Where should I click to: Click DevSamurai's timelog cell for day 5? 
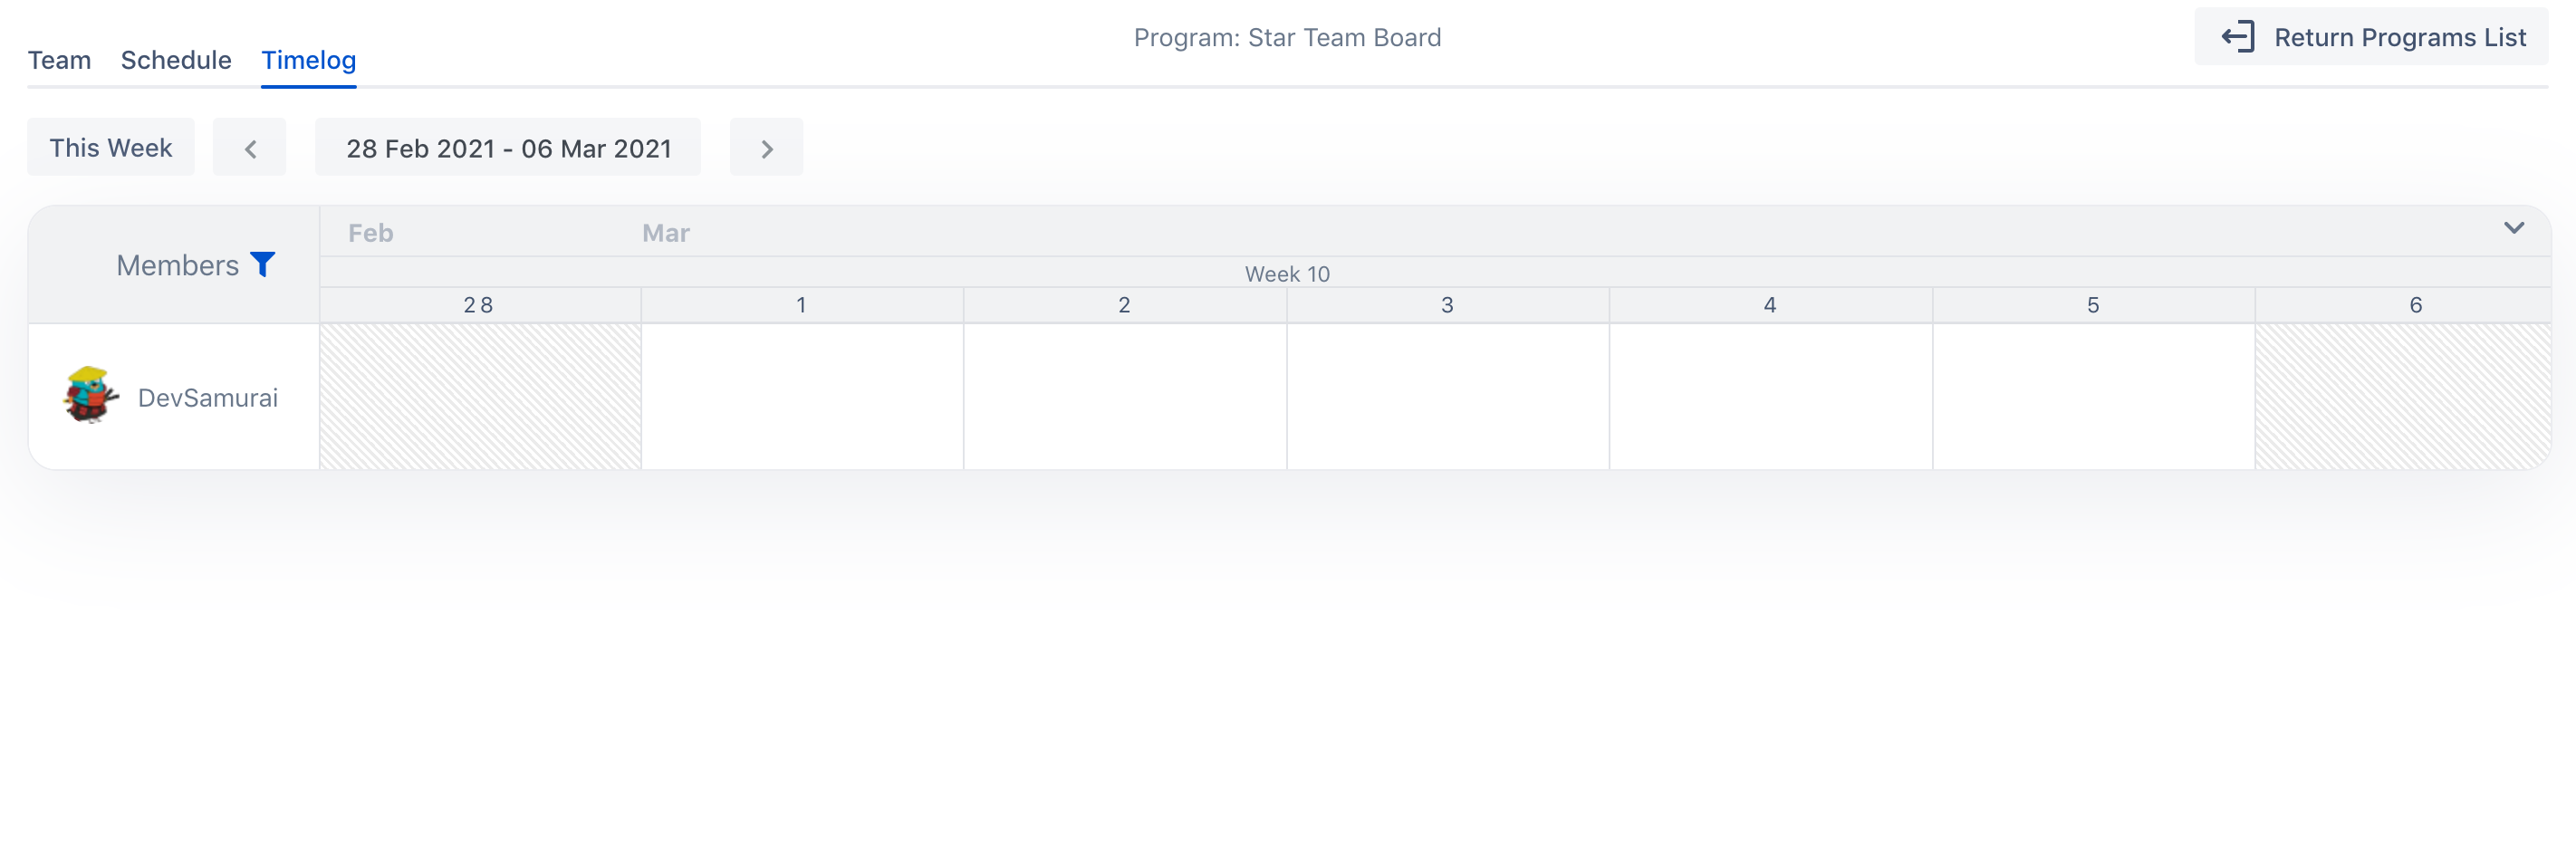(2094, 396)
